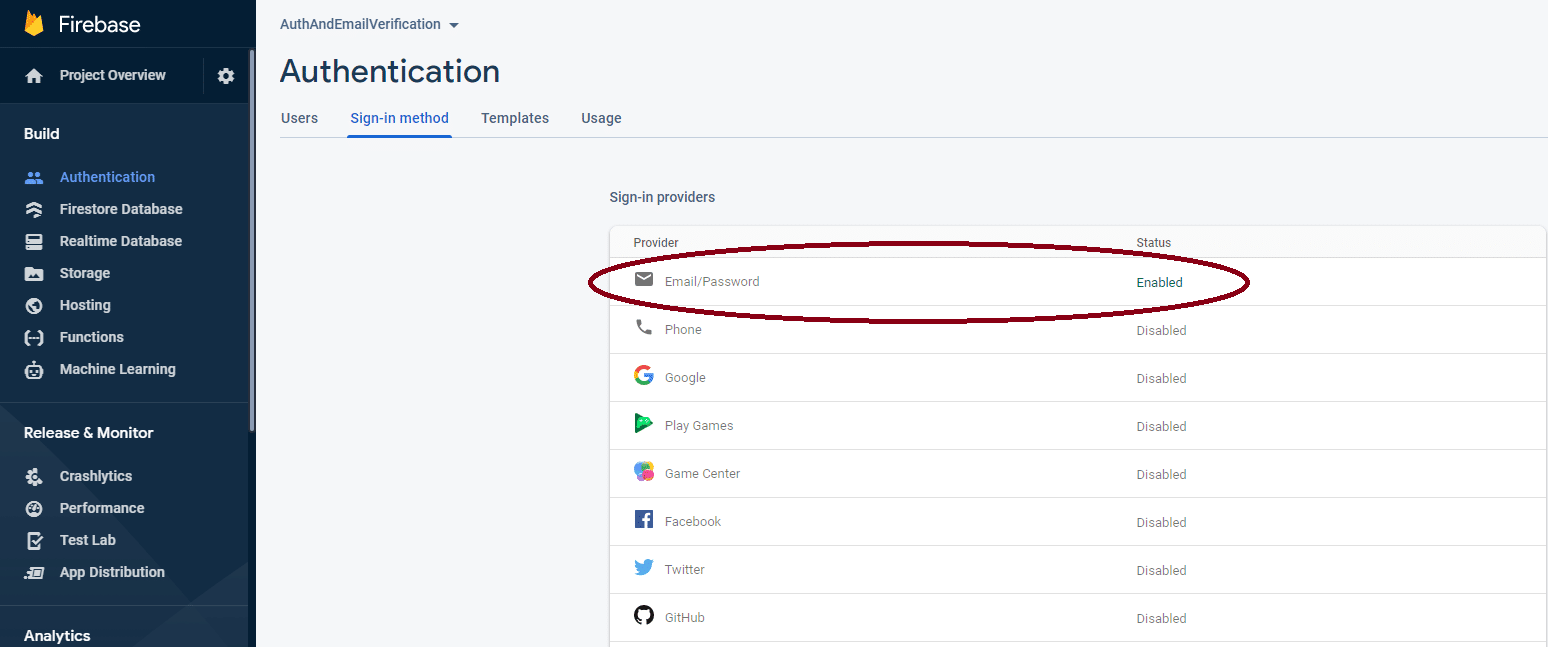This screenshot has width=1549, height=647.
Task: Click the Firebase logo icon
Action: coord(34,24)
